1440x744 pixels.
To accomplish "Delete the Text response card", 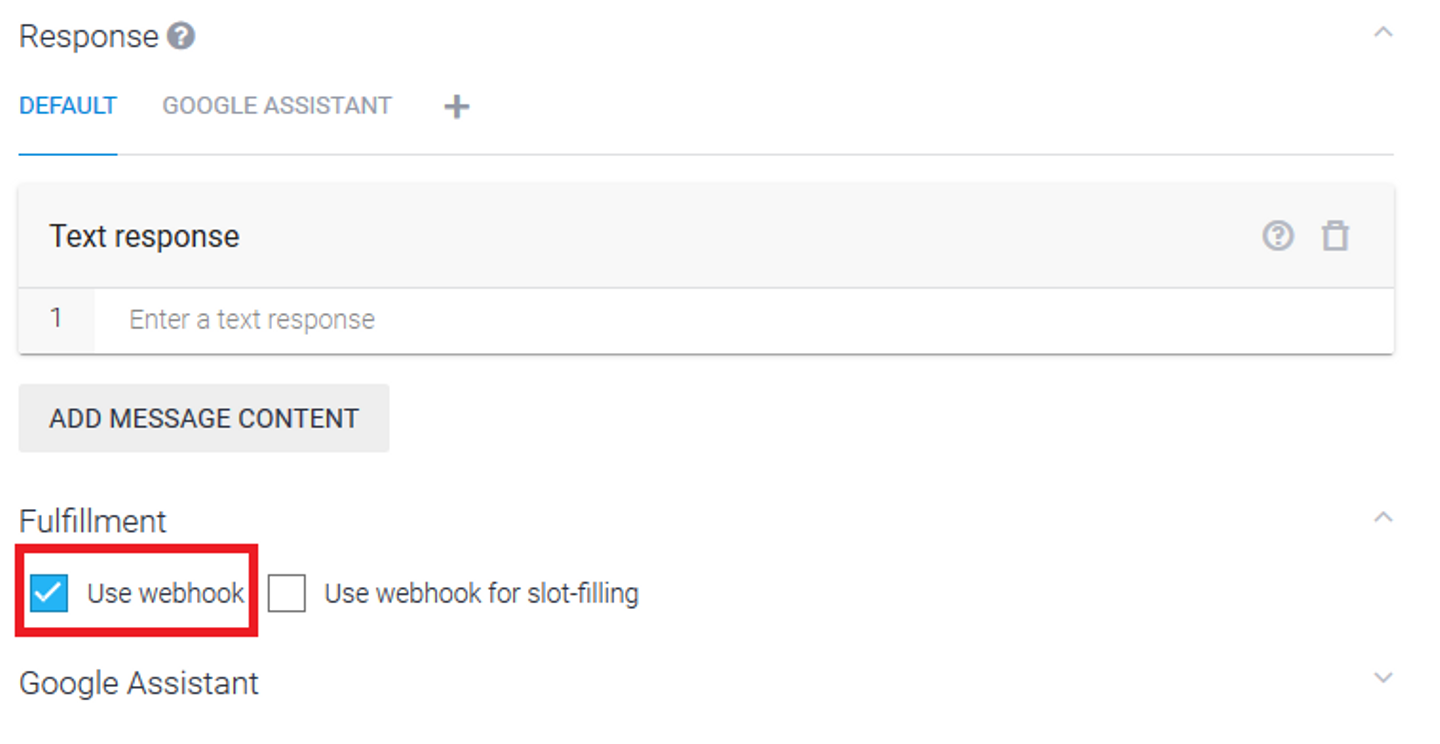I will [x=1335, y=236].
